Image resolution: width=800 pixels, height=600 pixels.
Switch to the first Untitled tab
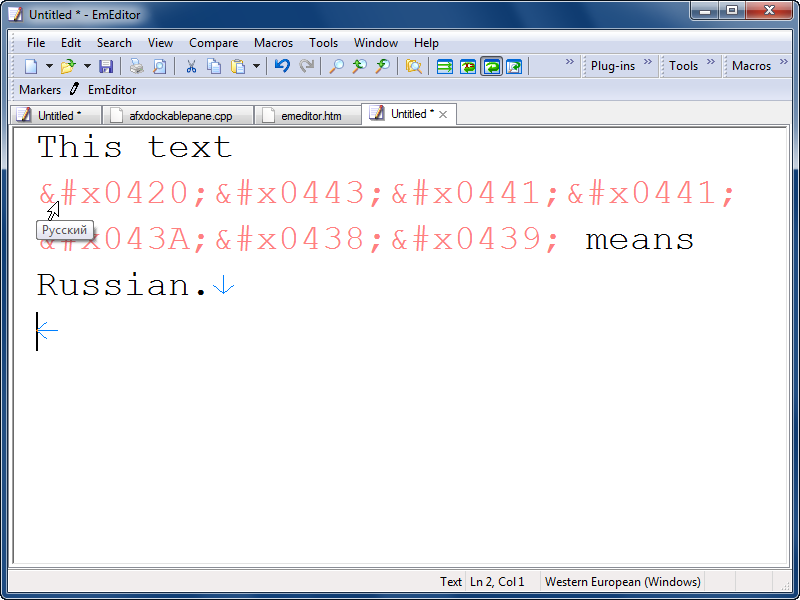(56, 115)
